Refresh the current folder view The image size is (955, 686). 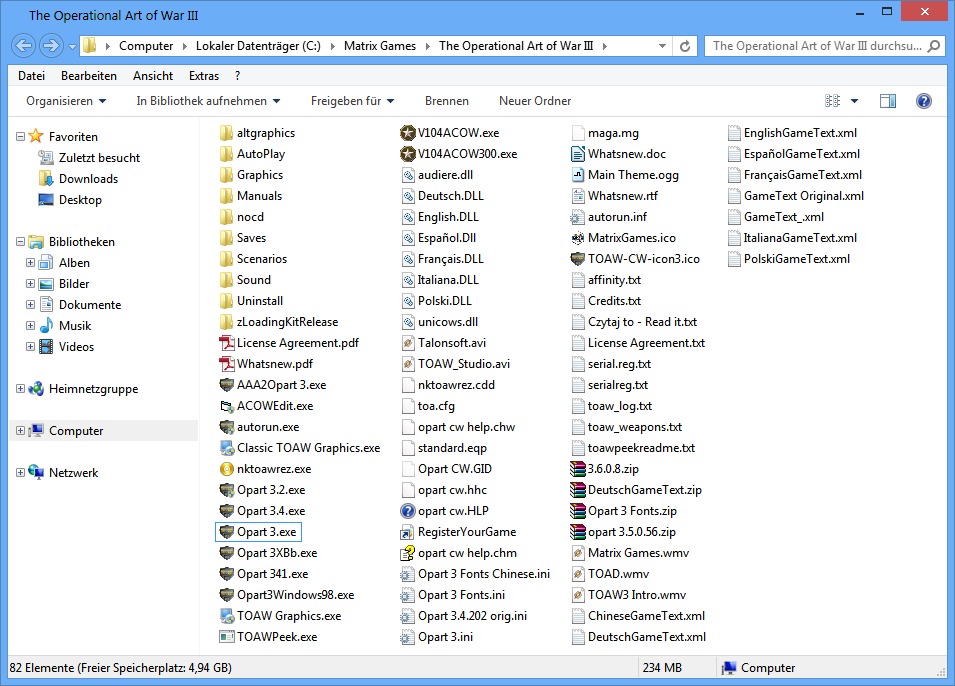click(x=685, y=46)
